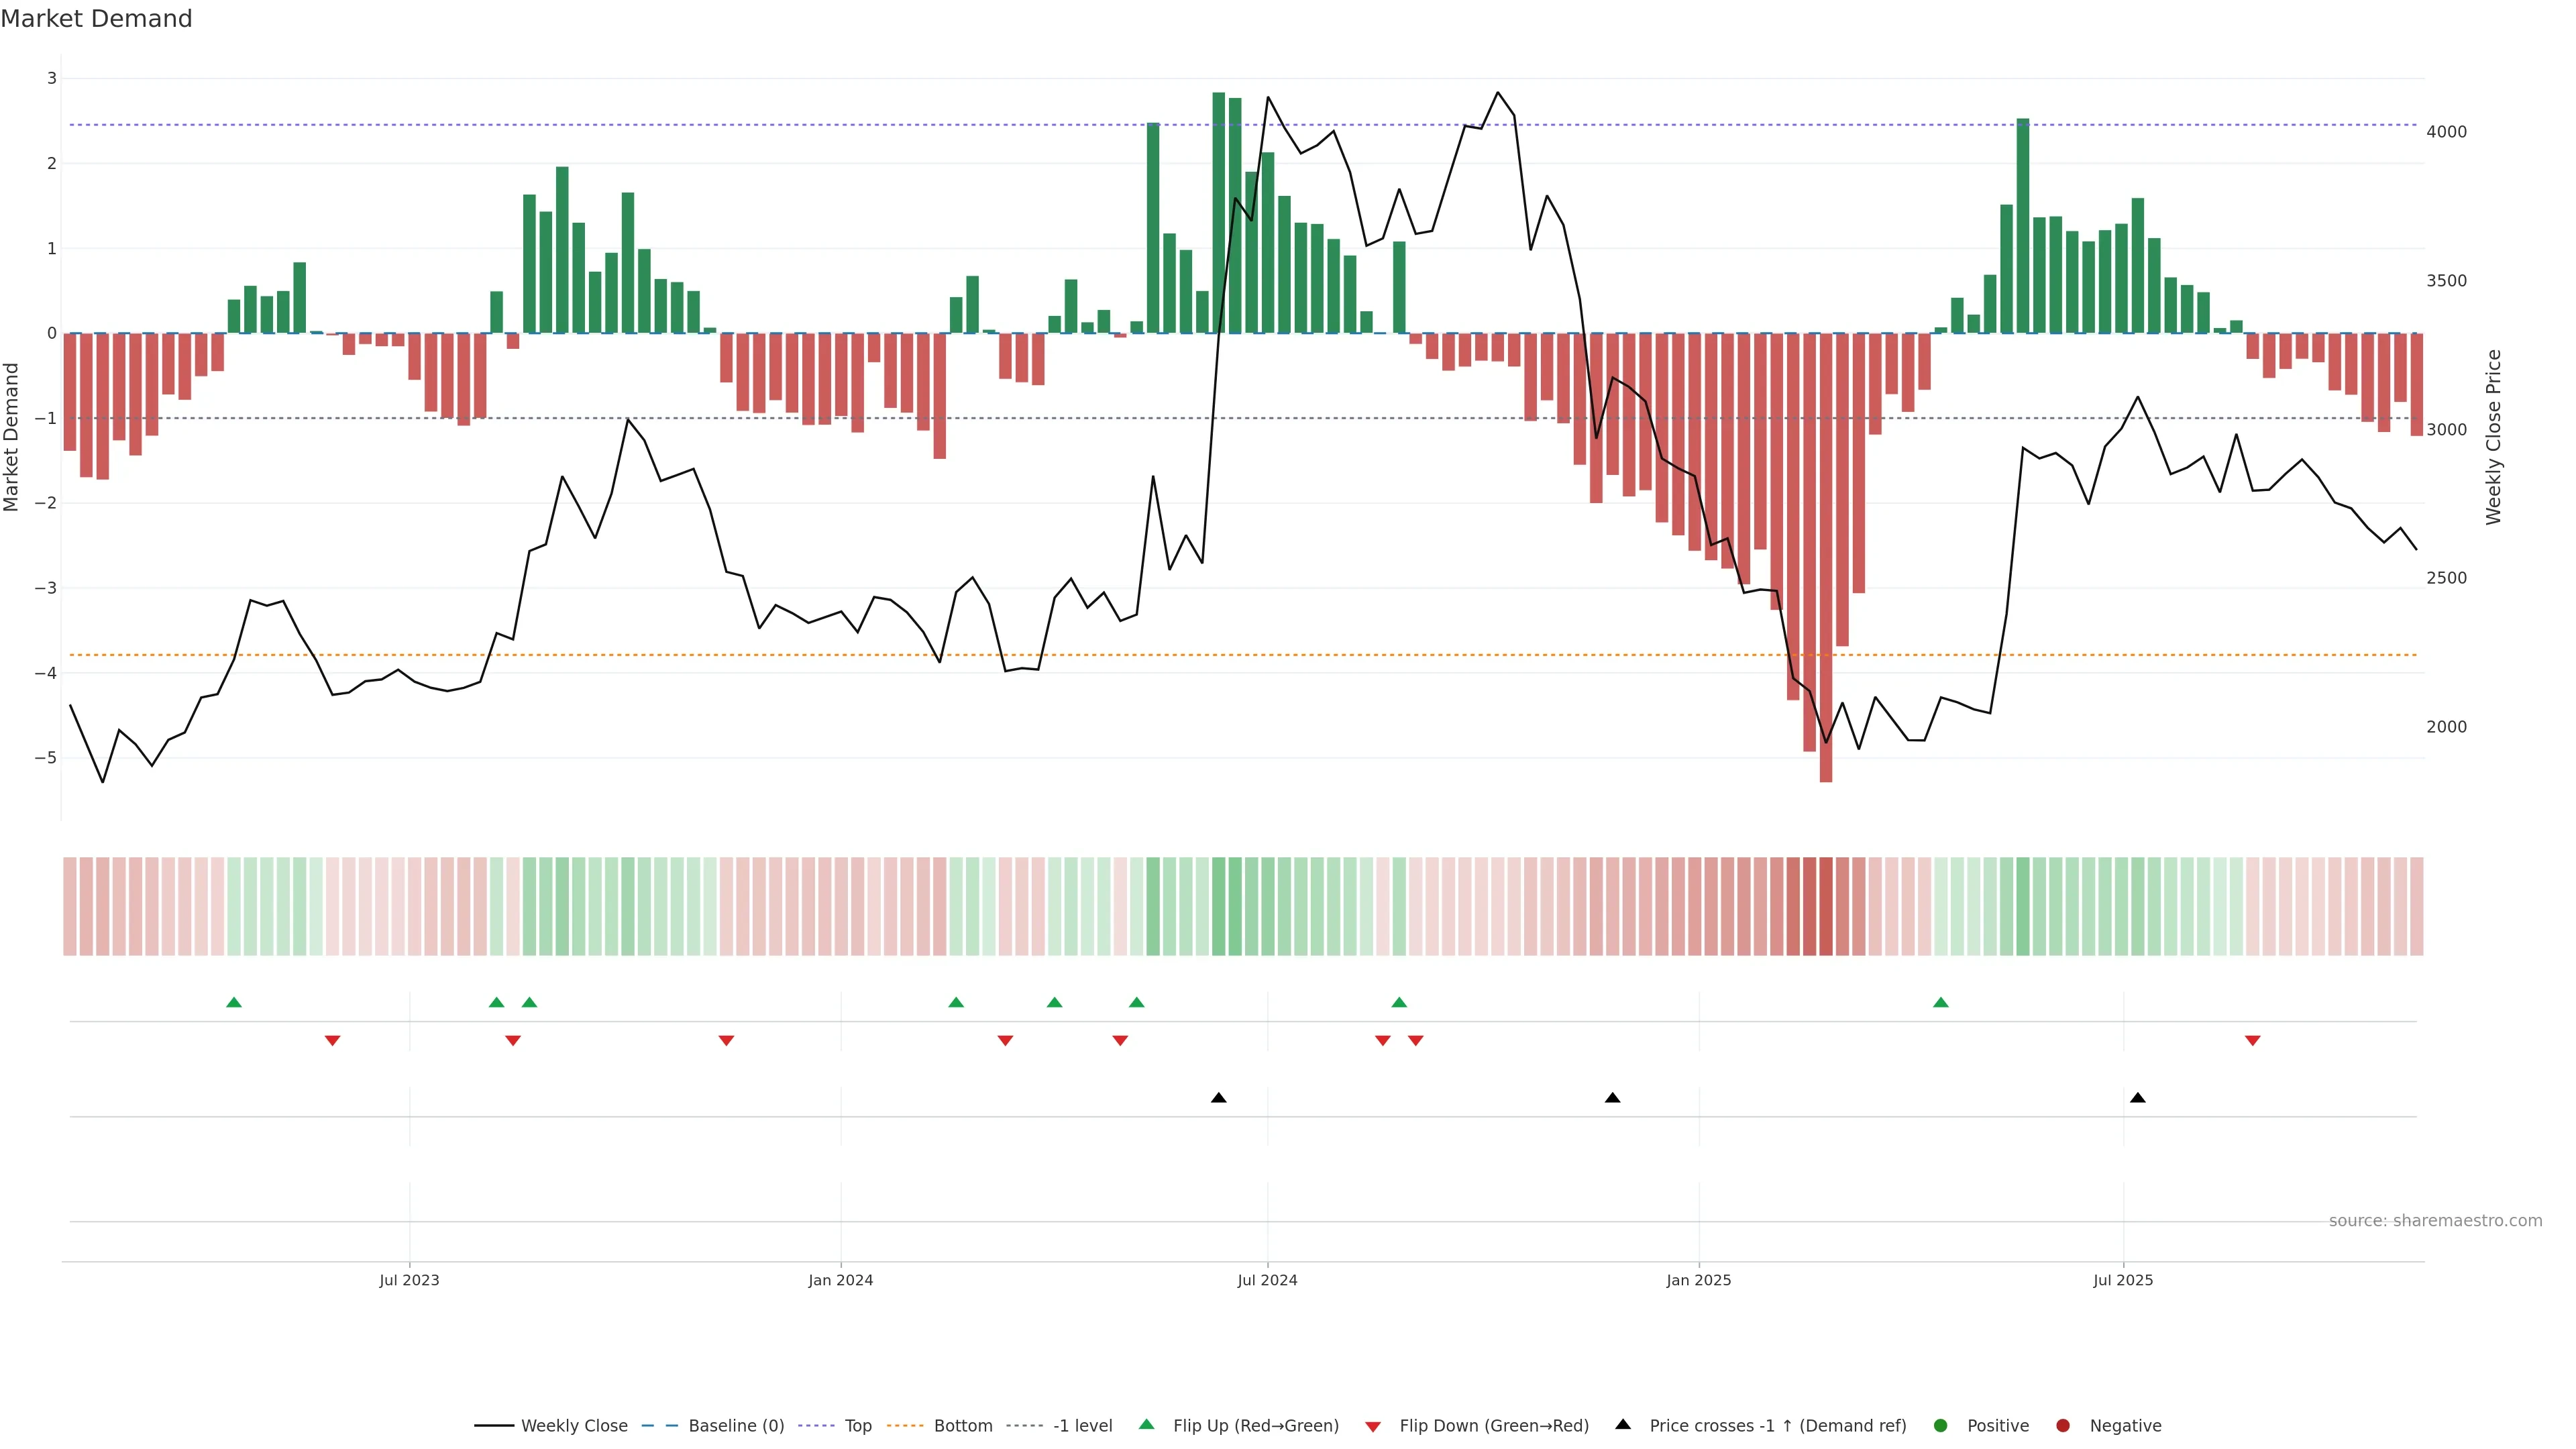The image size is (2576, 1449).
Task: Click the black triangle marker near Jul 2025
Action: click(x=2138, y=1098)
